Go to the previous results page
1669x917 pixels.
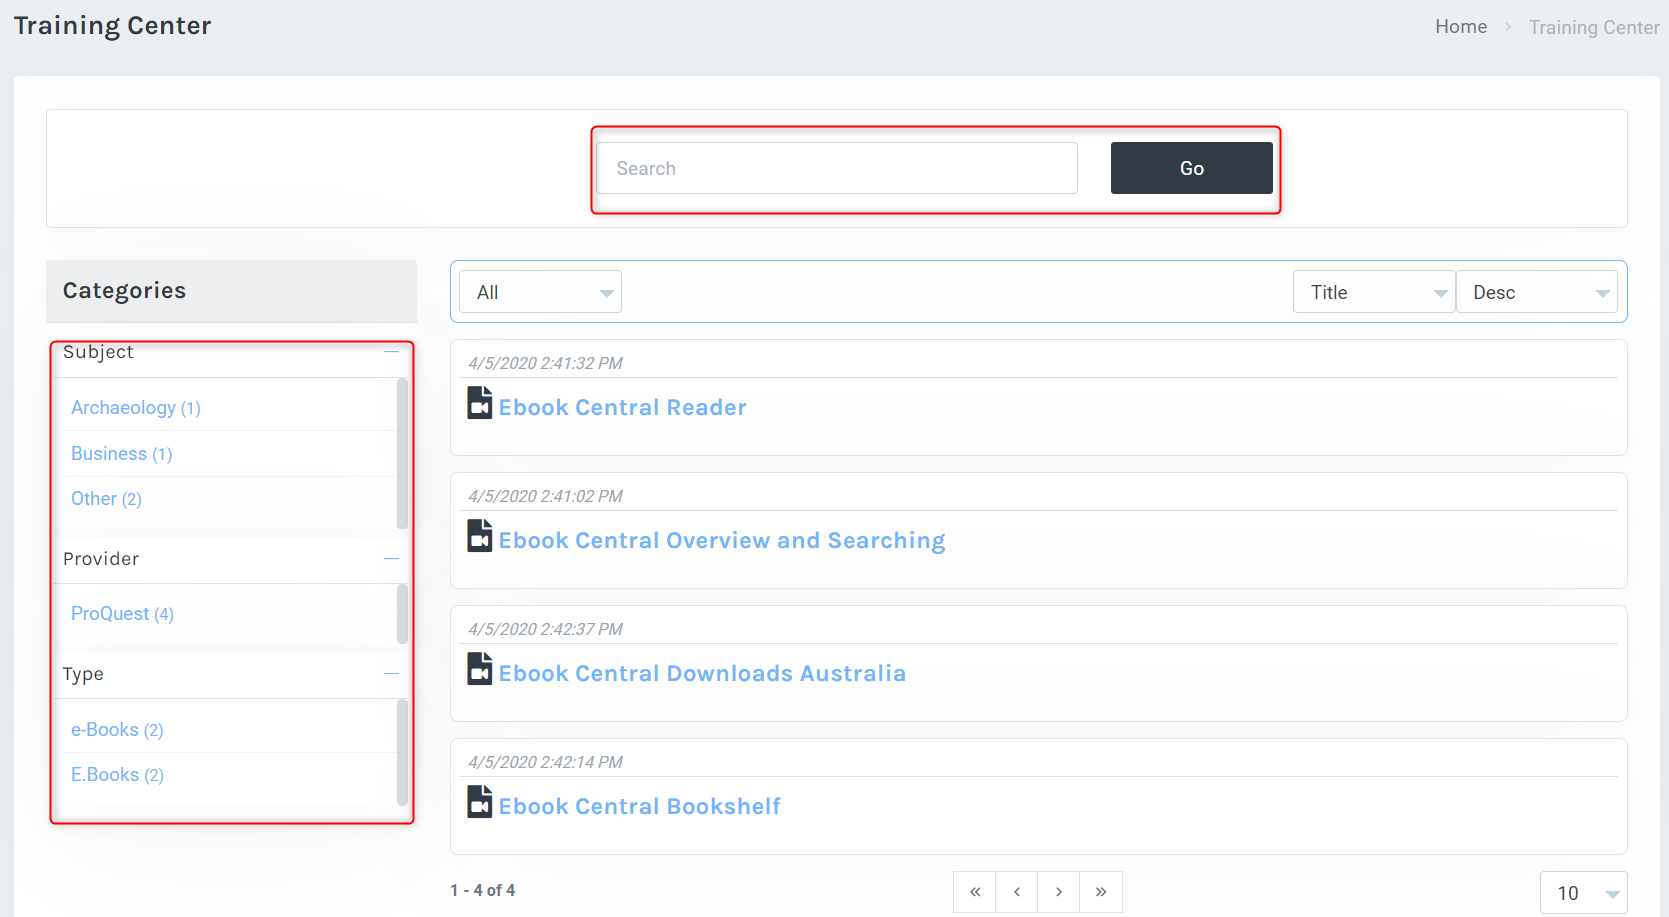[x=1017, y=892]
